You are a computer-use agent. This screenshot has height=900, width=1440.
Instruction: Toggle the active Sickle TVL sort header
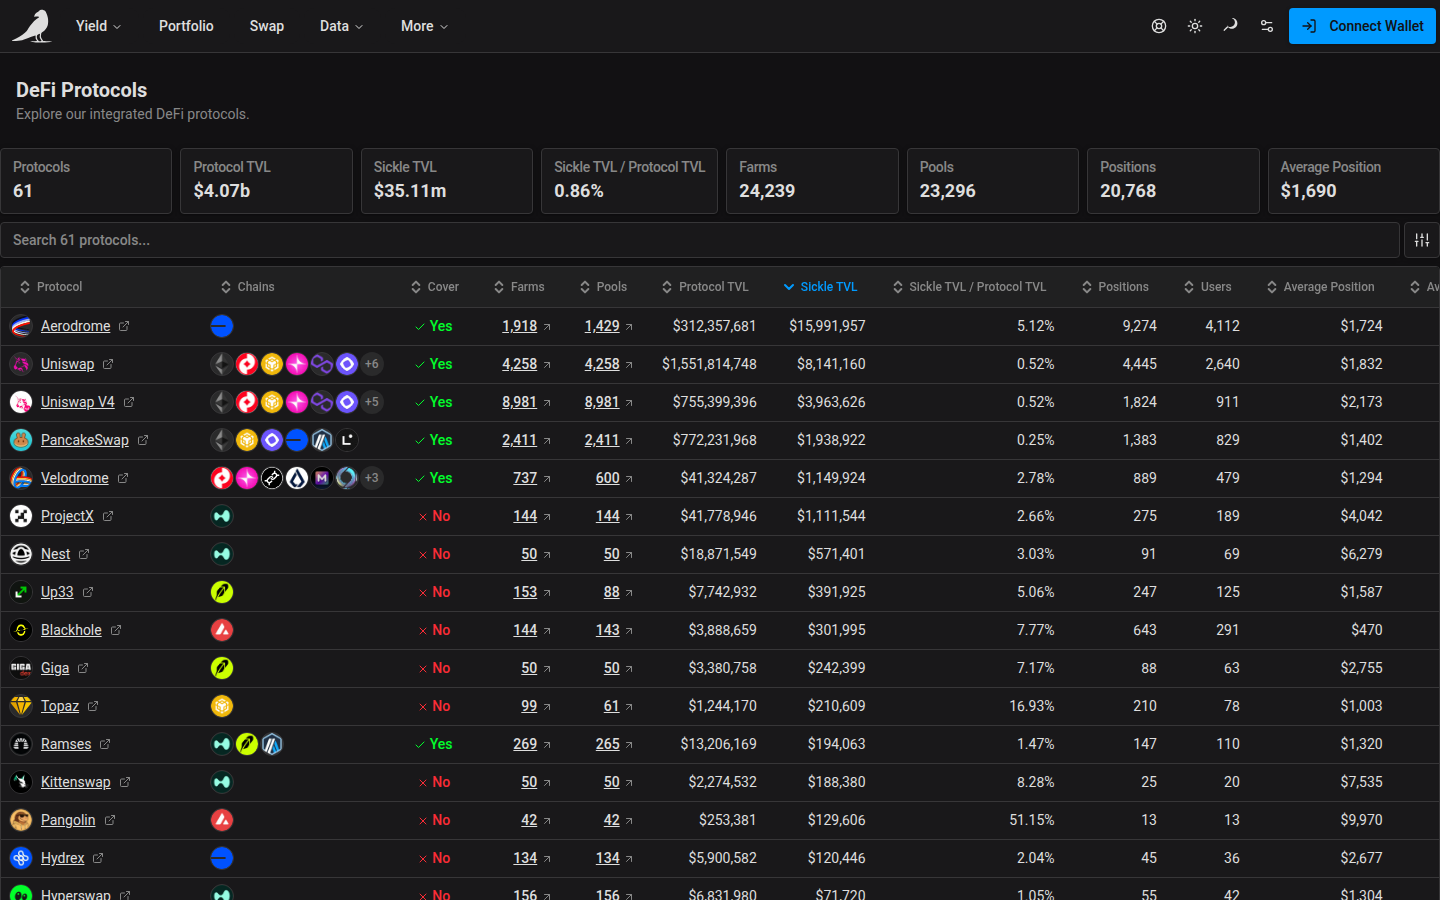[x=820, y=287]
